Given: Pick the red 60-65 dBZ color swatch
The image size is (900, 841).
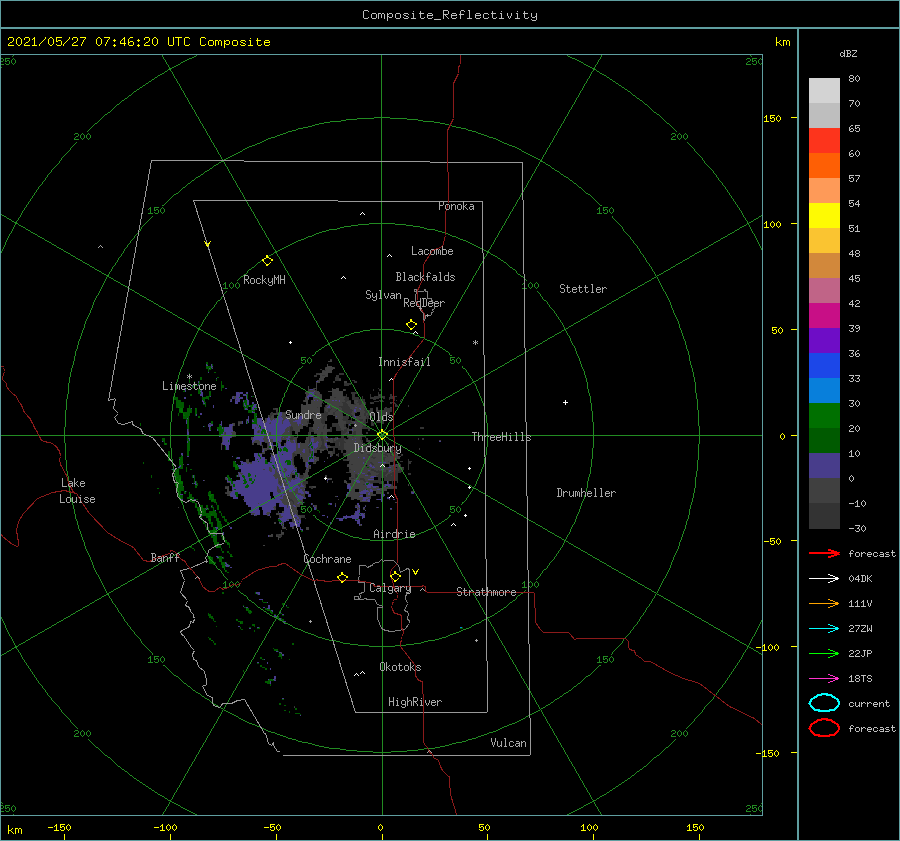Looking at the screenshot, I should pyautogui.click(x=824, y=140).
